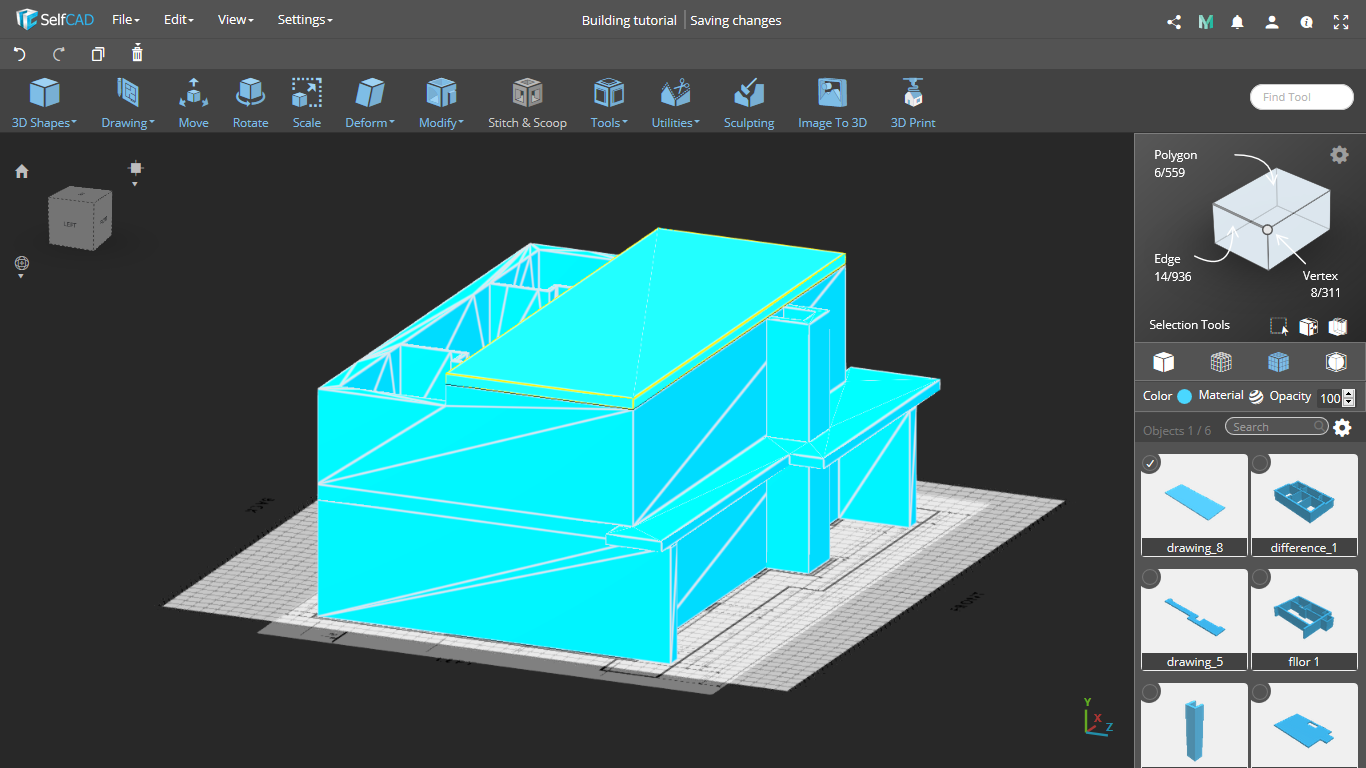Open the Material sphere picker
Viewport: 1366px width, 768px height.
click(x=1256, y=396)
